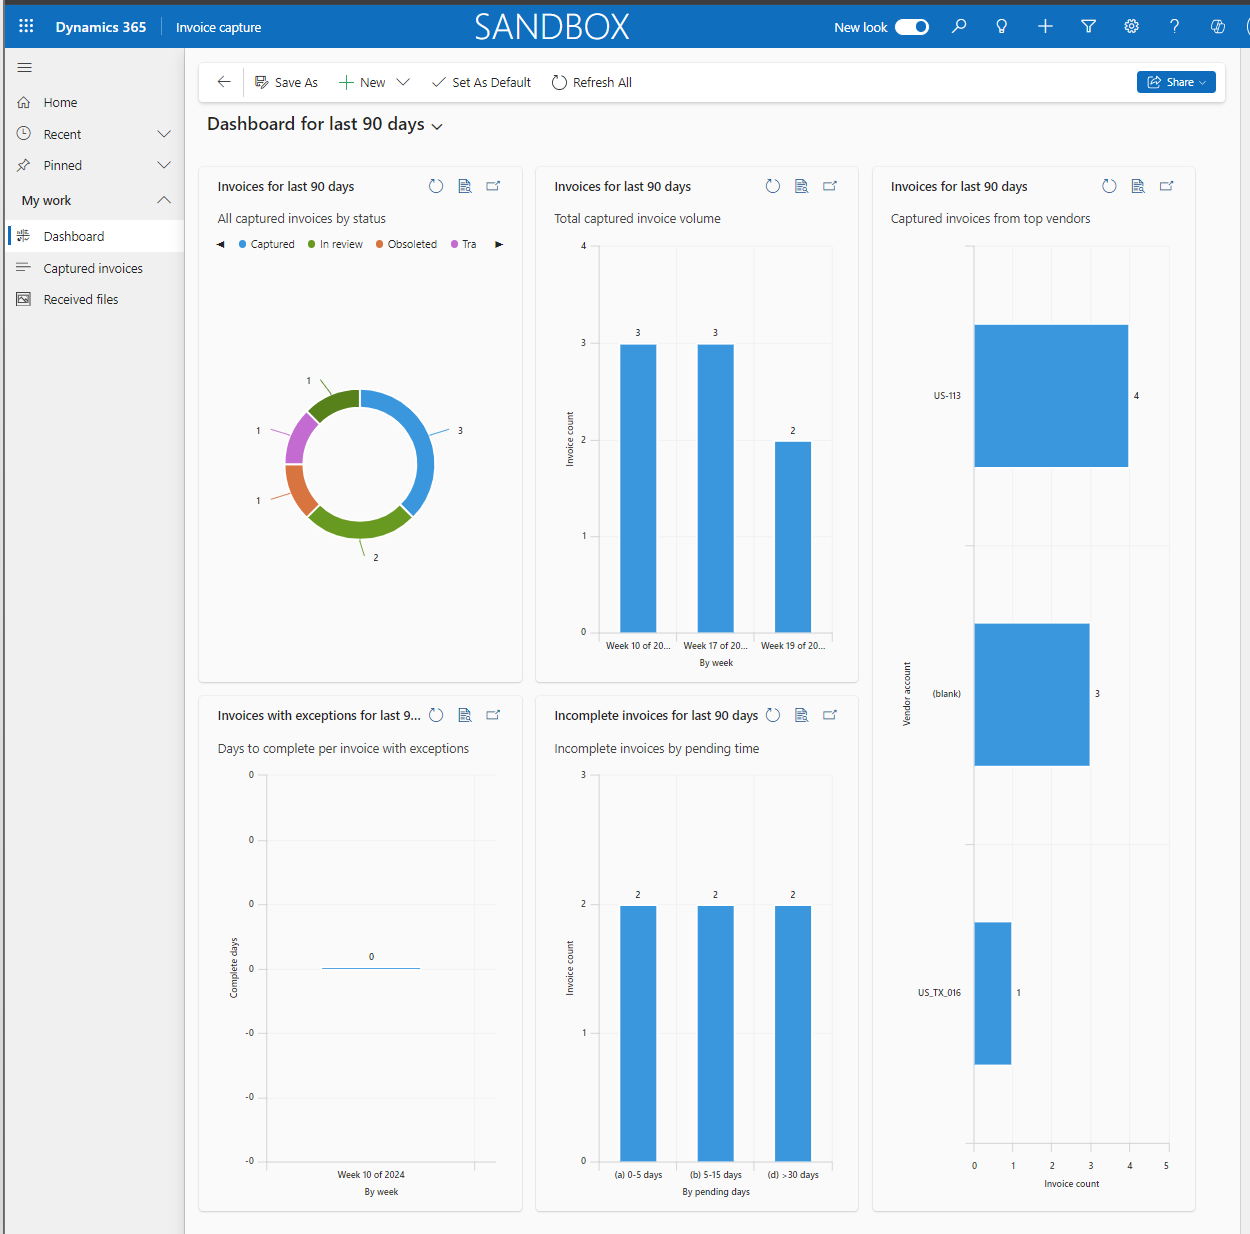Click the Set As Default button
This screenshot has height=1234, width=1250.
(481, 82)
